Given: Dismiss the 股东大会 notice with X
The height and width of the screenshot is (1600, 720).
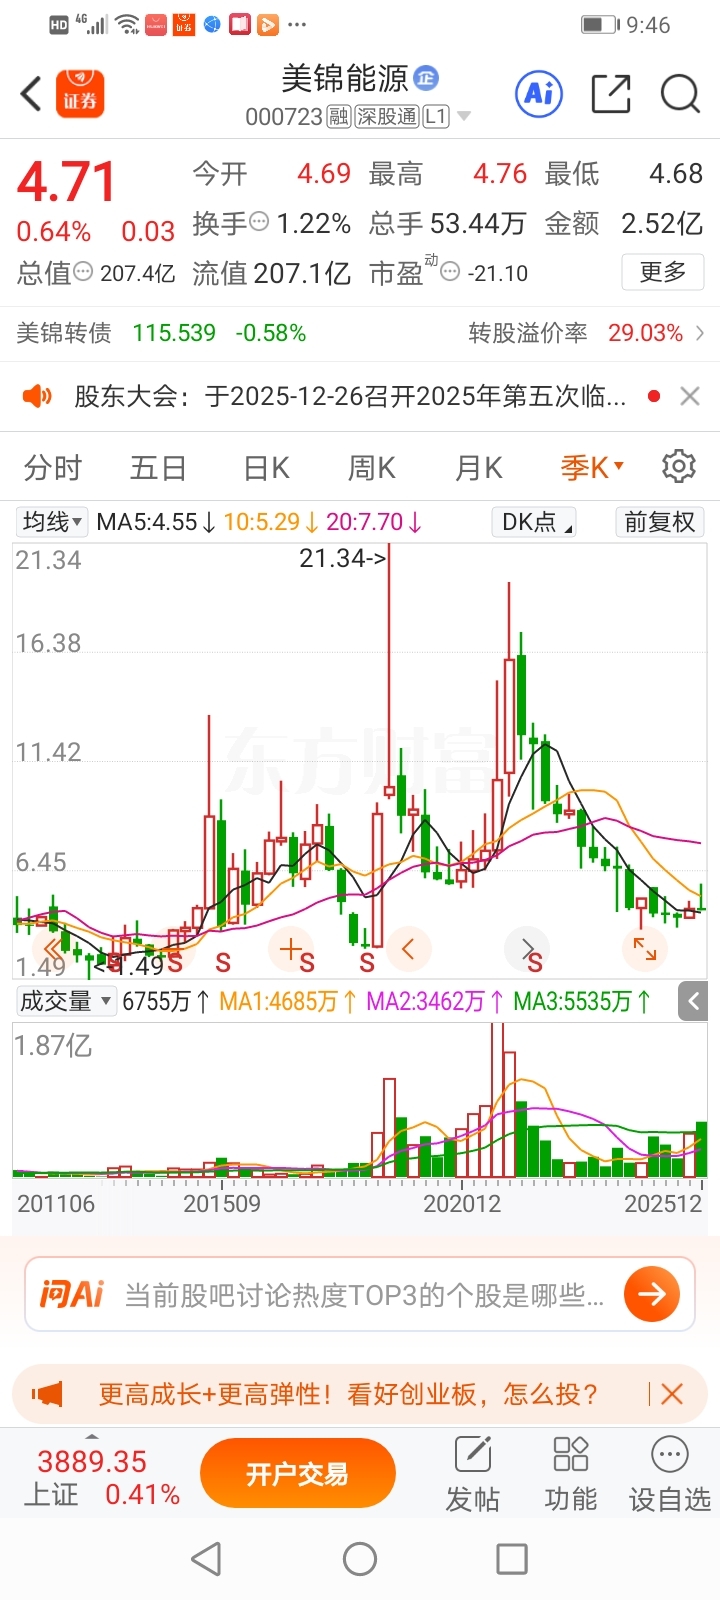Looking at the screenshot, I should coord(690,397).
